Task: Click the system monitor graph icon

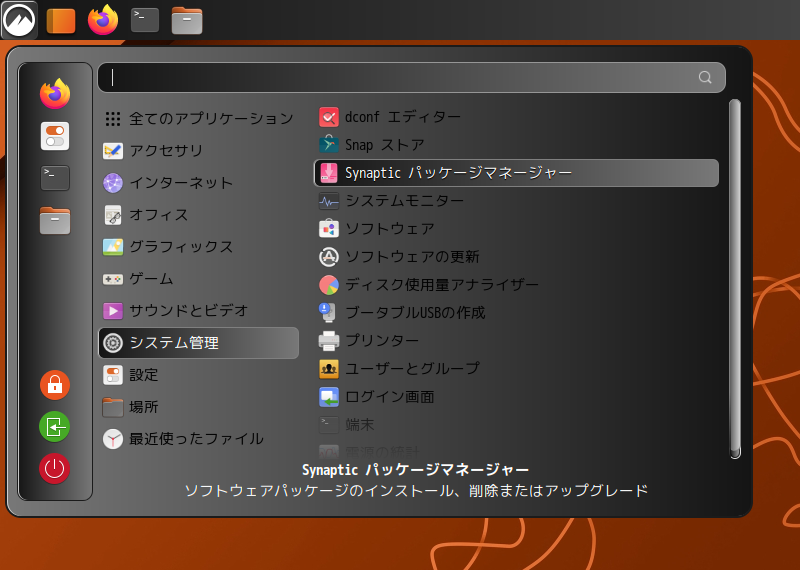Action: pos(329,201)
